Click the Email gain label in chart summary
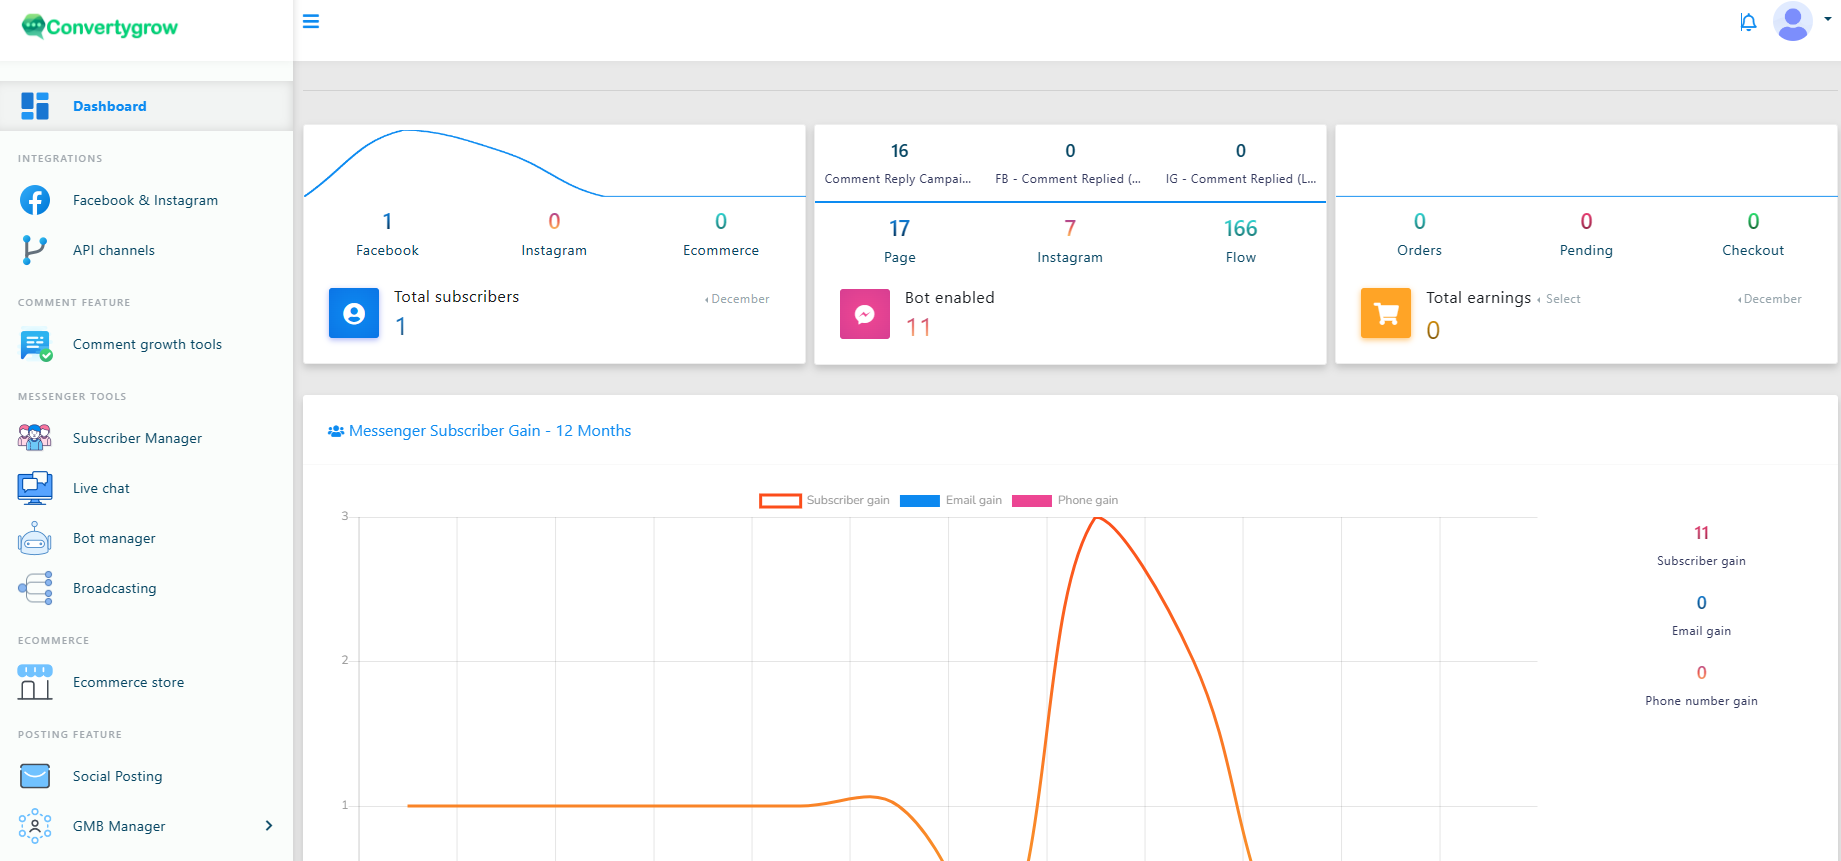The width and height of the screenshot is (1841, 861). pyautogui.click(x=1701, y=631)
